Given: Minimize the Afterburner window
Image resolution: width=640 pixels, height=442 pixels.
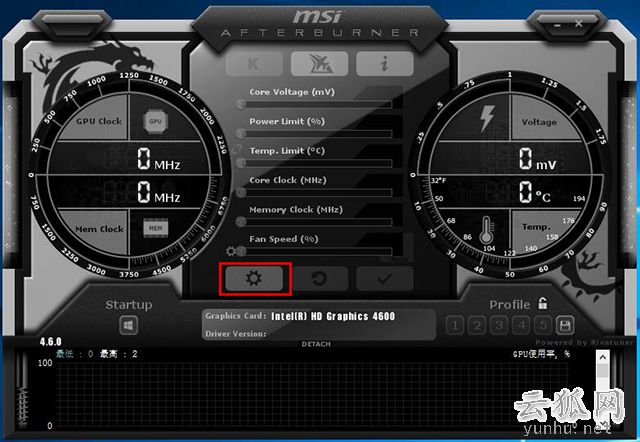Looking at the screenshot, I should (x=558, y=26).
